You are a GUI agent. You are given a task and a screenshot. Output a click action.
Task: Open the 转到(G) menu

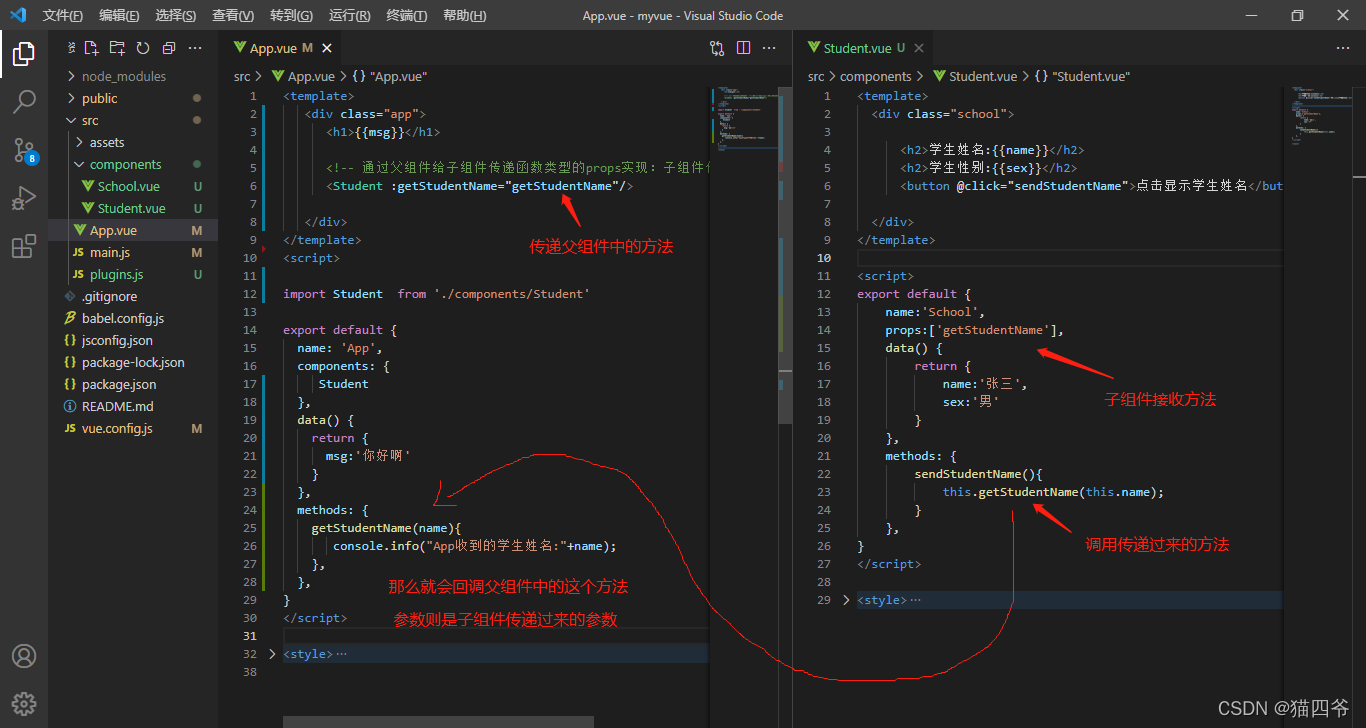pyautogui.click(x=291, y=15)
